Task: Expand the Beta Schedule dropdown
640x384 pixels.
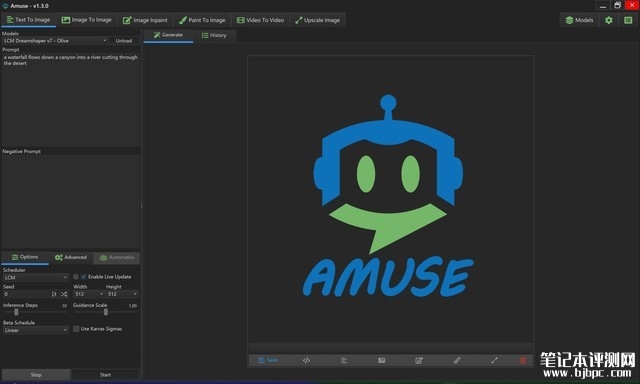Action: [x=36, y=330]
